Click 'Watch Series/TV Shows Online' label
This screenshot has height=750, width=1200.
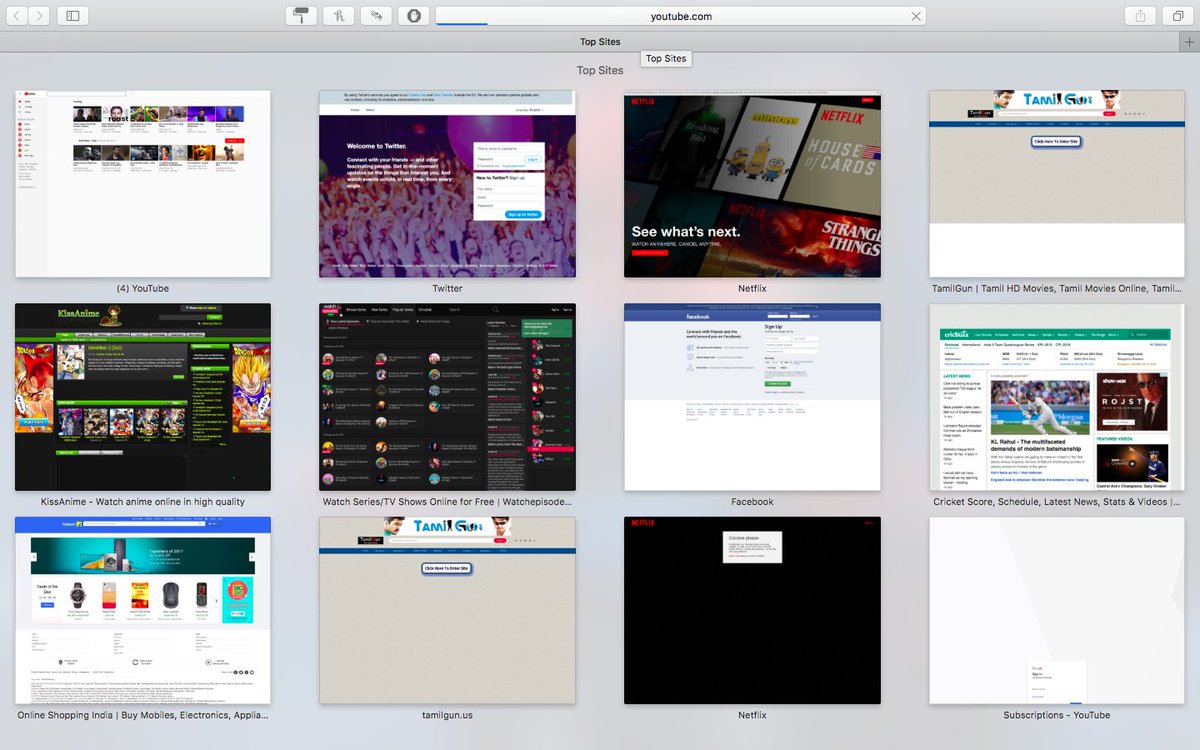tap(447, 502)
